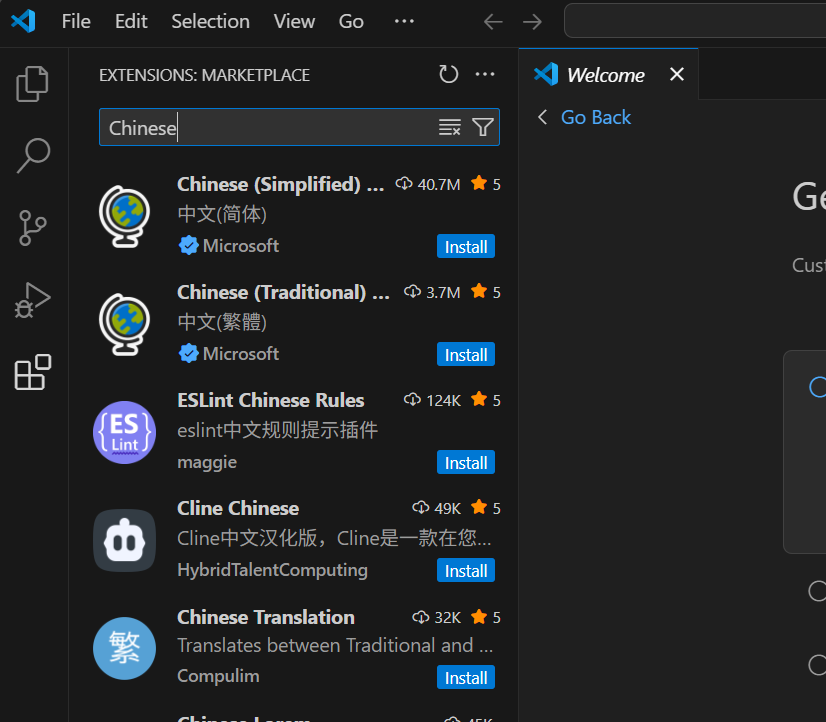Click the 40.7M download count

point(438,184)
